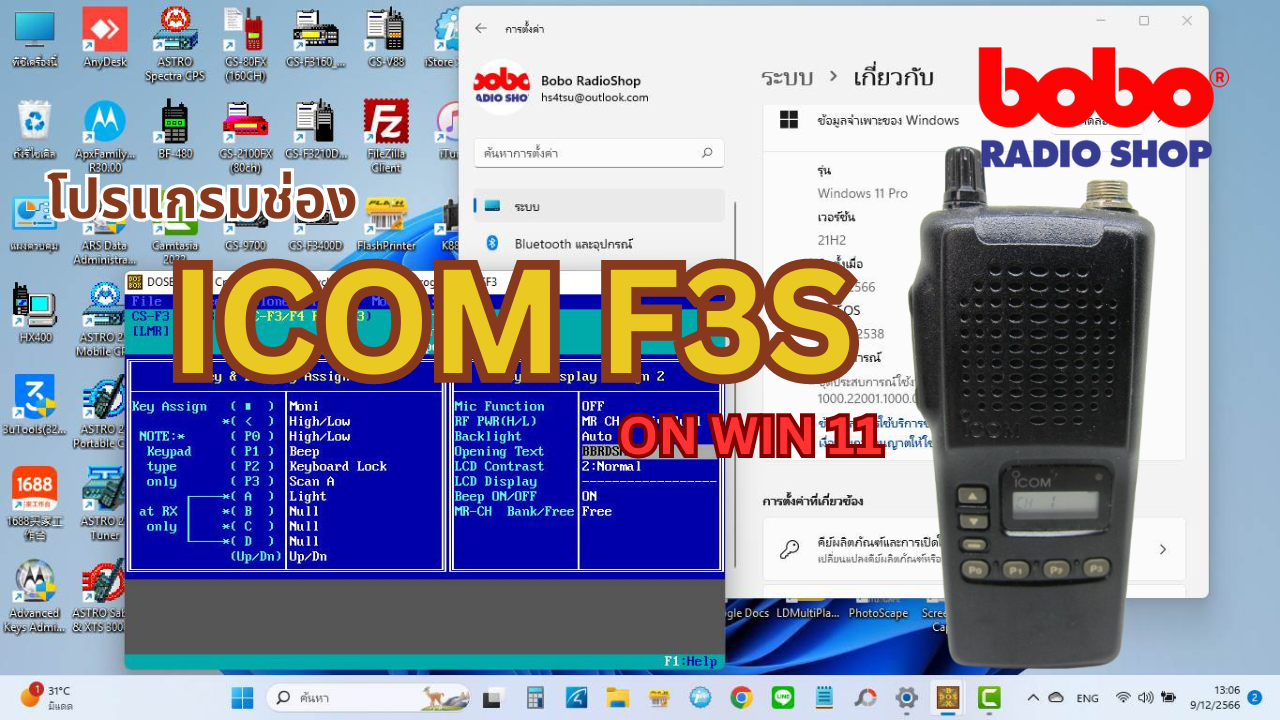The width and height of the screenshot is (1280, 720).
Task: Select the LCD Contrast Z:Normal value
Action: [x=611, y=466]
